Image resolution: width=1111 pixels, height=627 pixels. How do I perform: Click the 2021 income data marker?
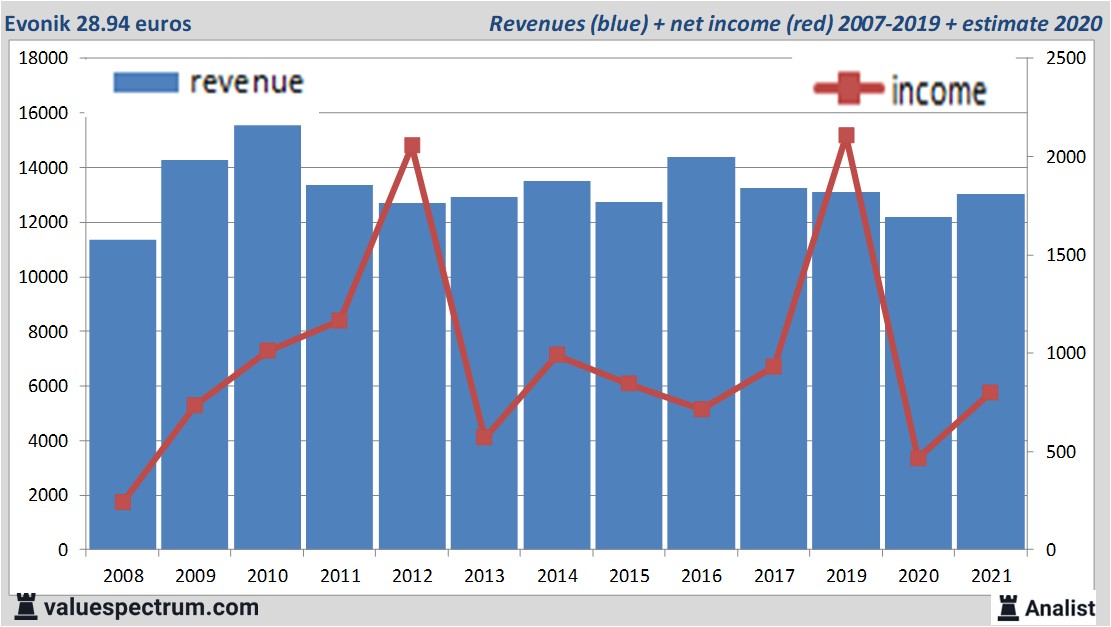point(990,393)
